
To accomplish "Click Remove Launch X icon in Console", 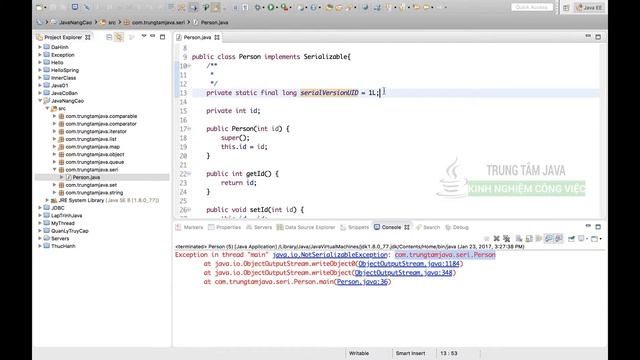I will 496,239.
